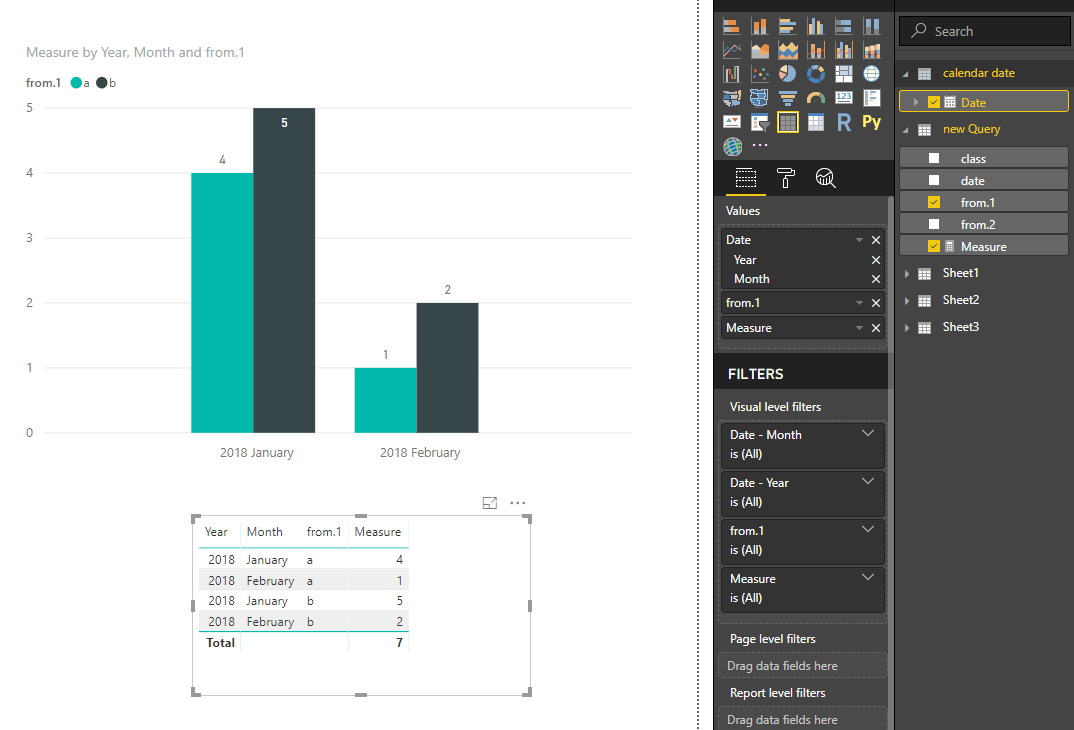Select the Clustered column chart visual

click(816, 27)
